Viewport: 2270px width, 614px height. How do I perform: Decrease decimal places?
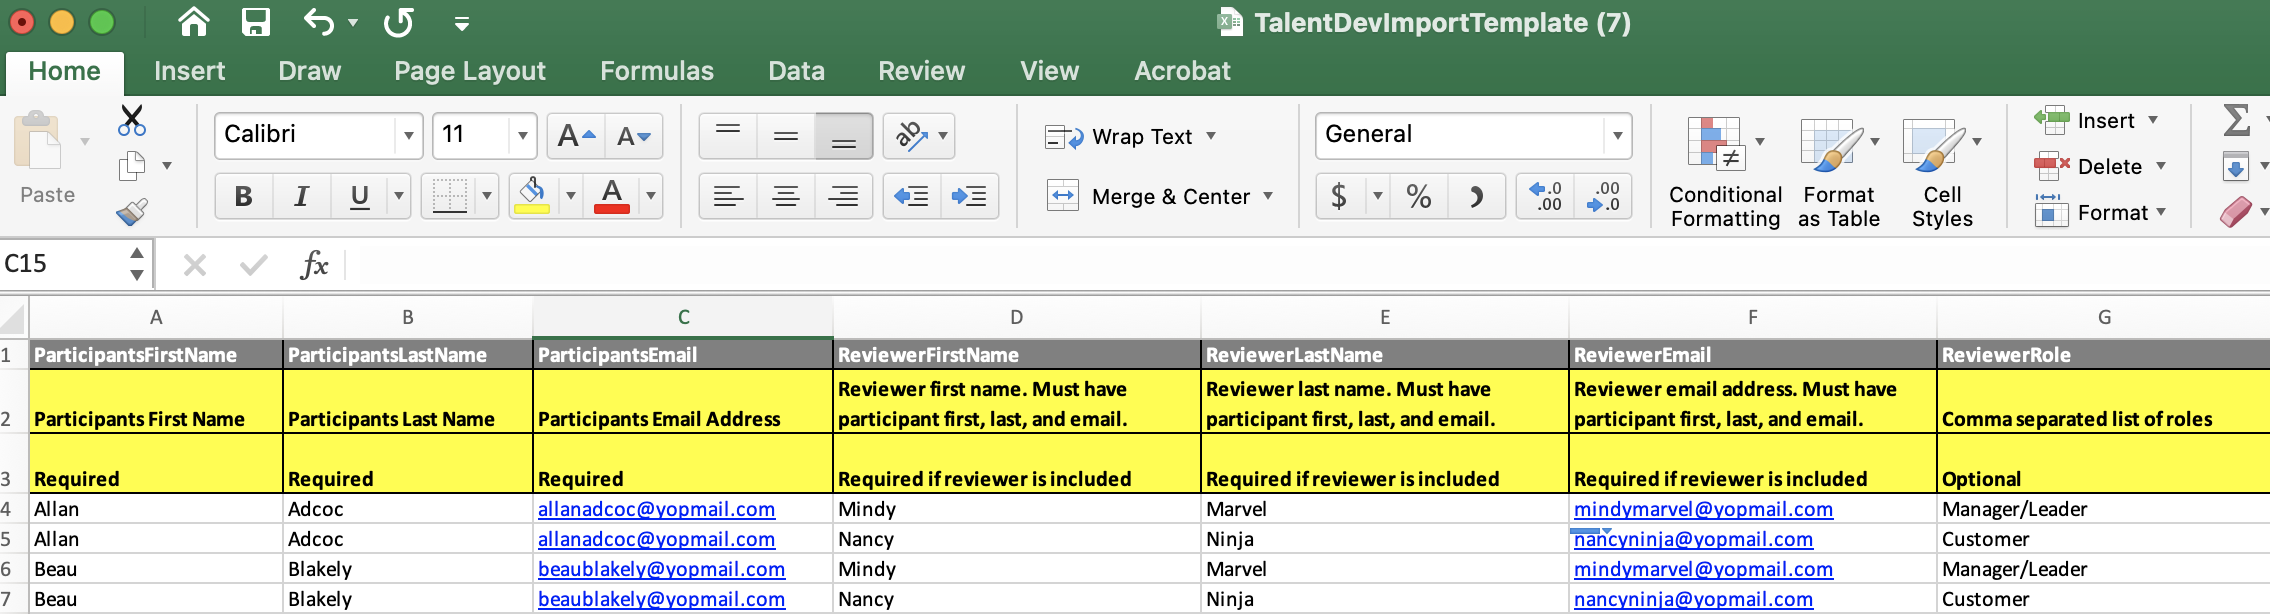tap(1603, 196)
